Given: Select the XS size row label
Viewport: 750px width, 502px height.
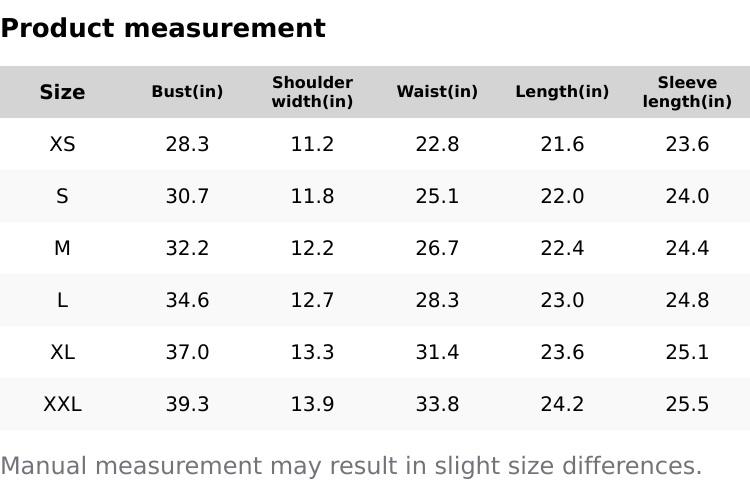Looking at the screenshot, I should pos(62,144).
